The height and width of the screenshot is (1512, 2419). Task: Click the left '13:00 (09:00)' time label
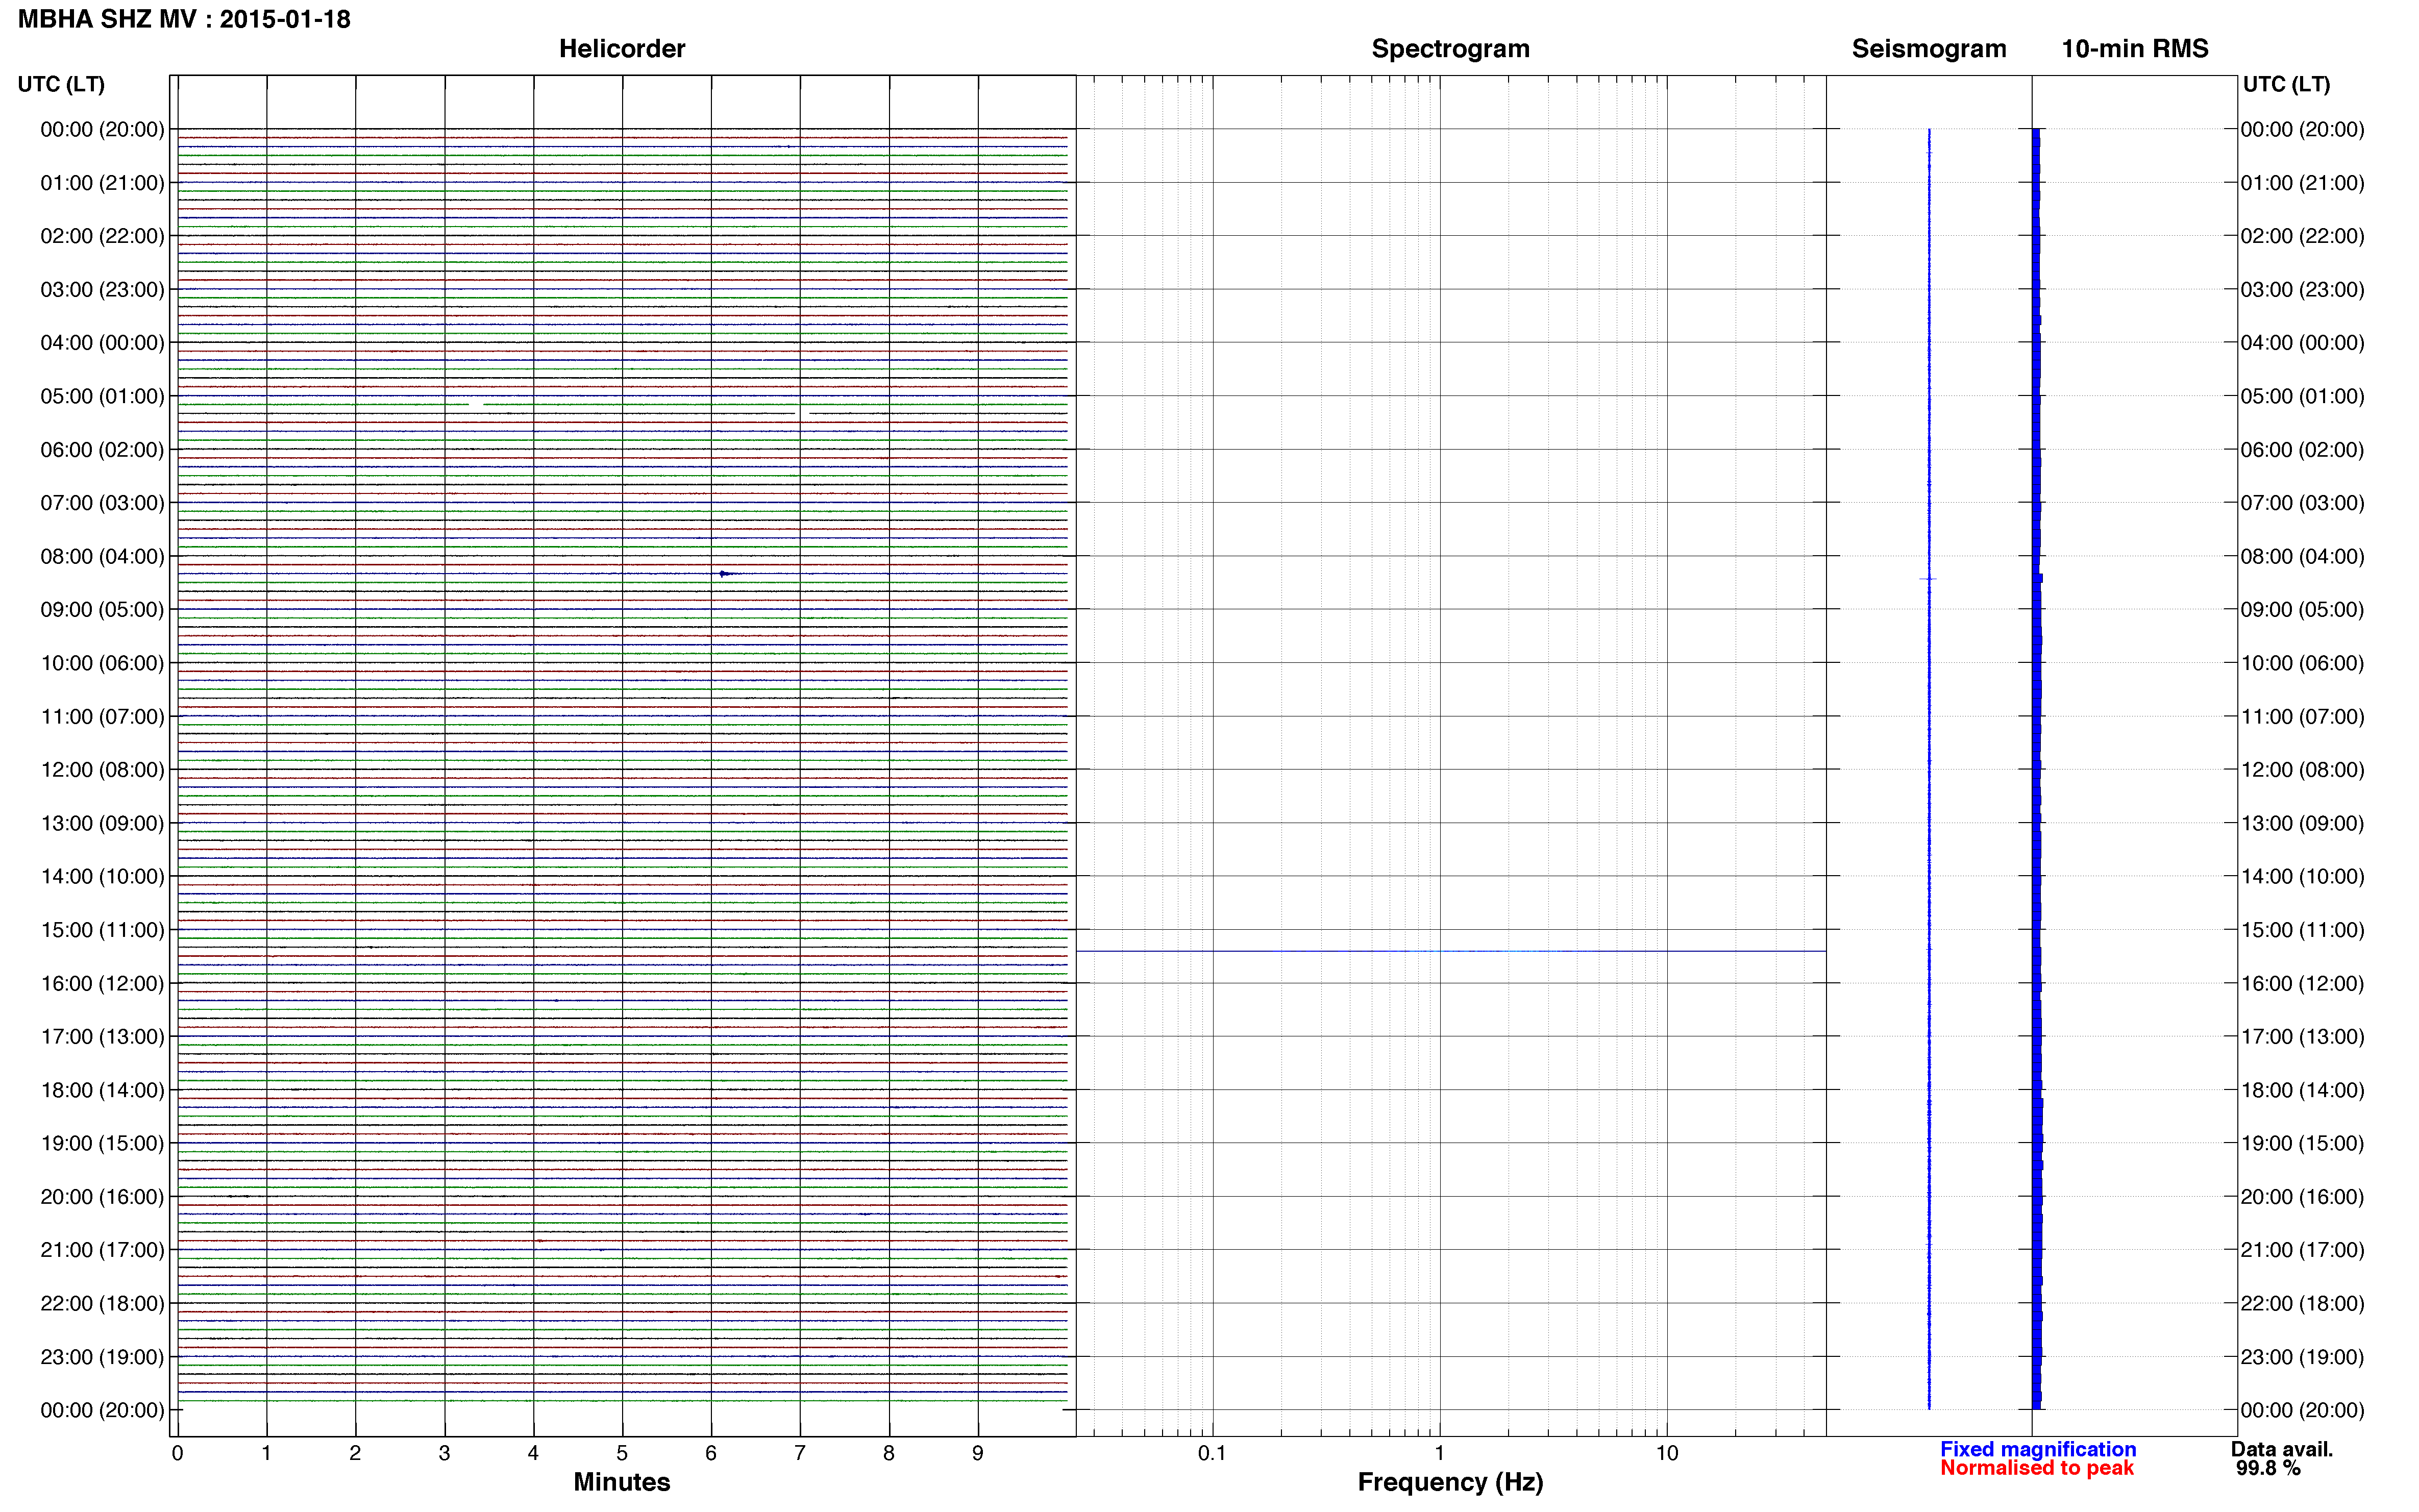click(102, 823)
